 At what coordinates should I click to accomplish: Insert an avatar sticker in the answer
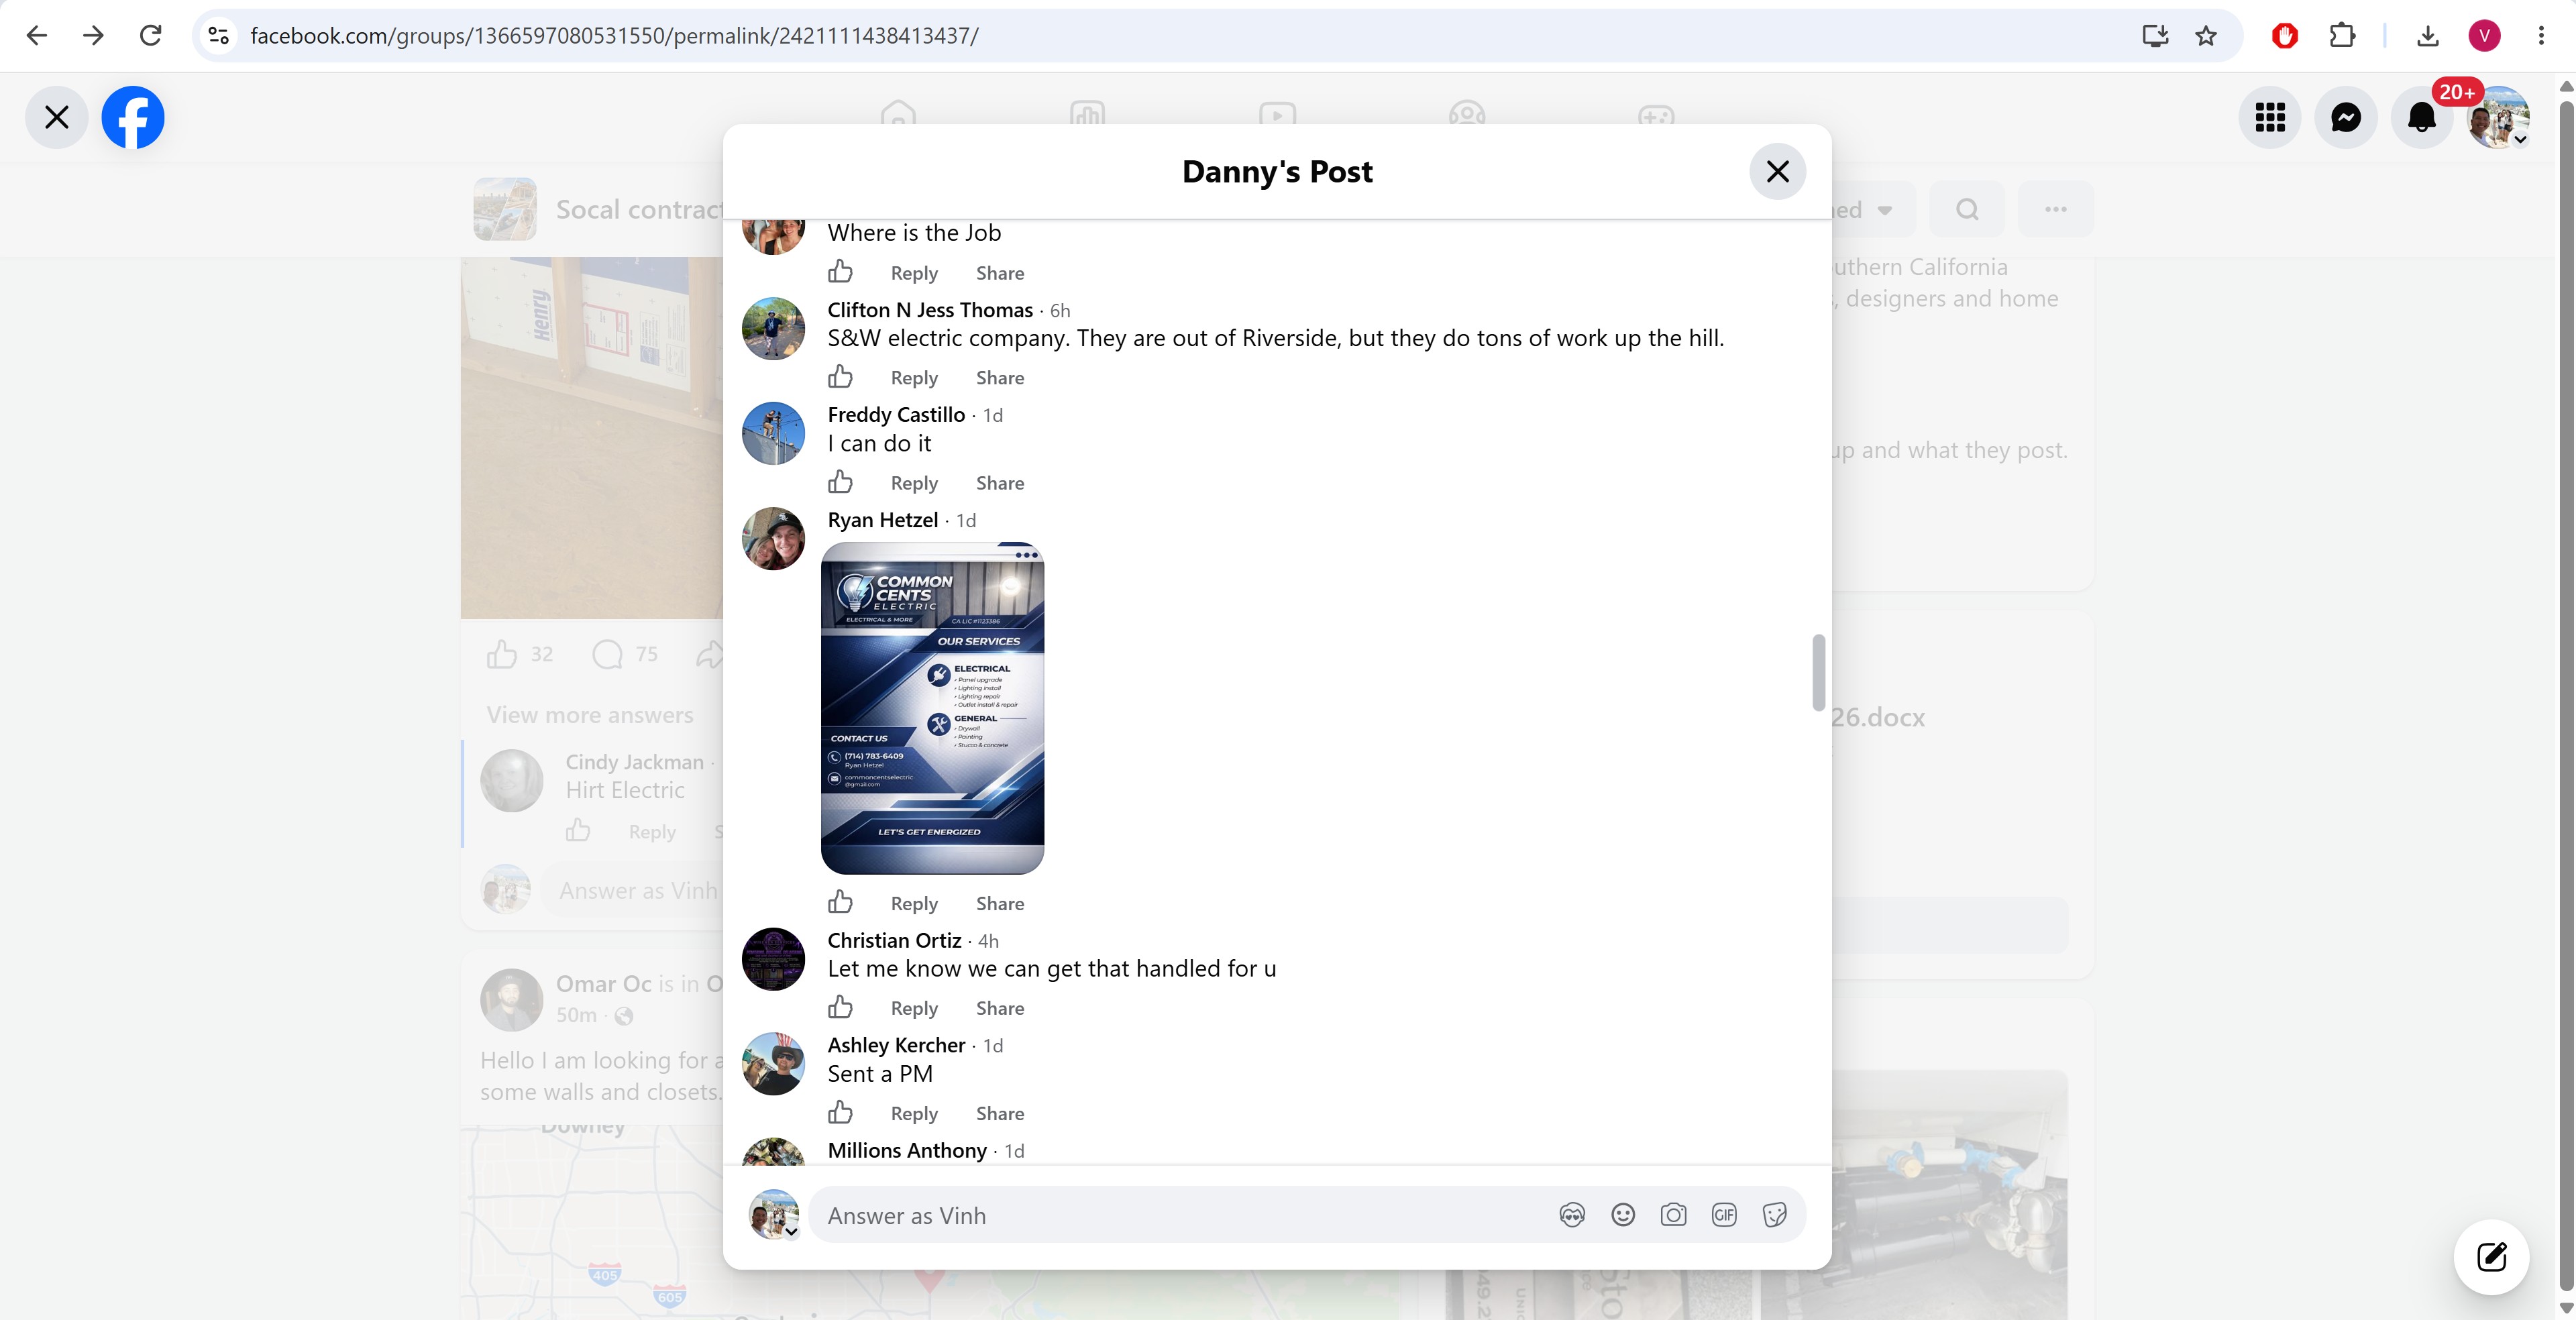(1572, 1215)
